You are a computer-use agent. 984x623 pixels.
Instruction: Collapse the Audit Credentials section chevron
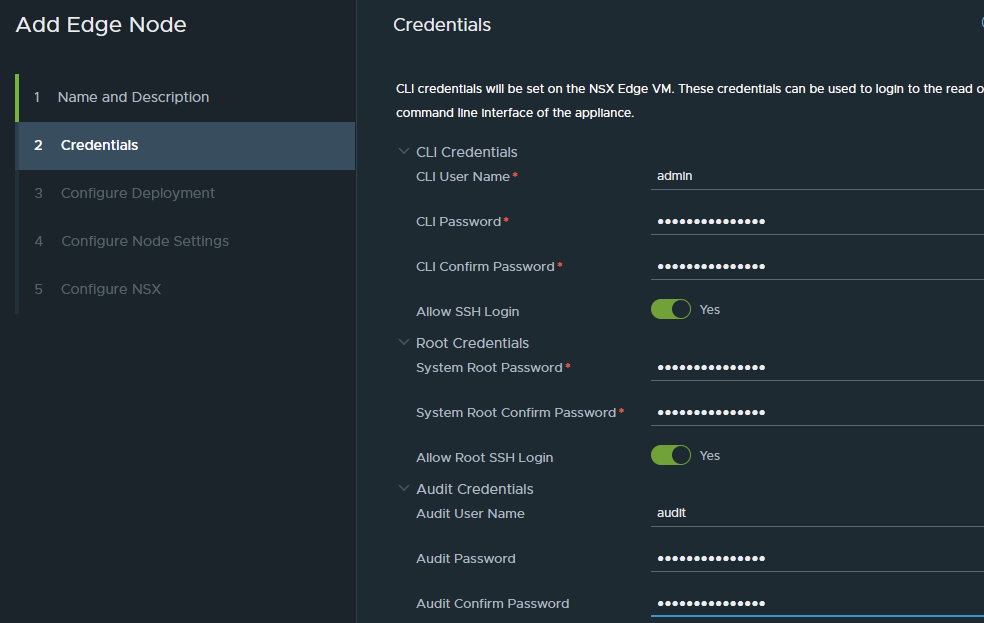point(404,489)
